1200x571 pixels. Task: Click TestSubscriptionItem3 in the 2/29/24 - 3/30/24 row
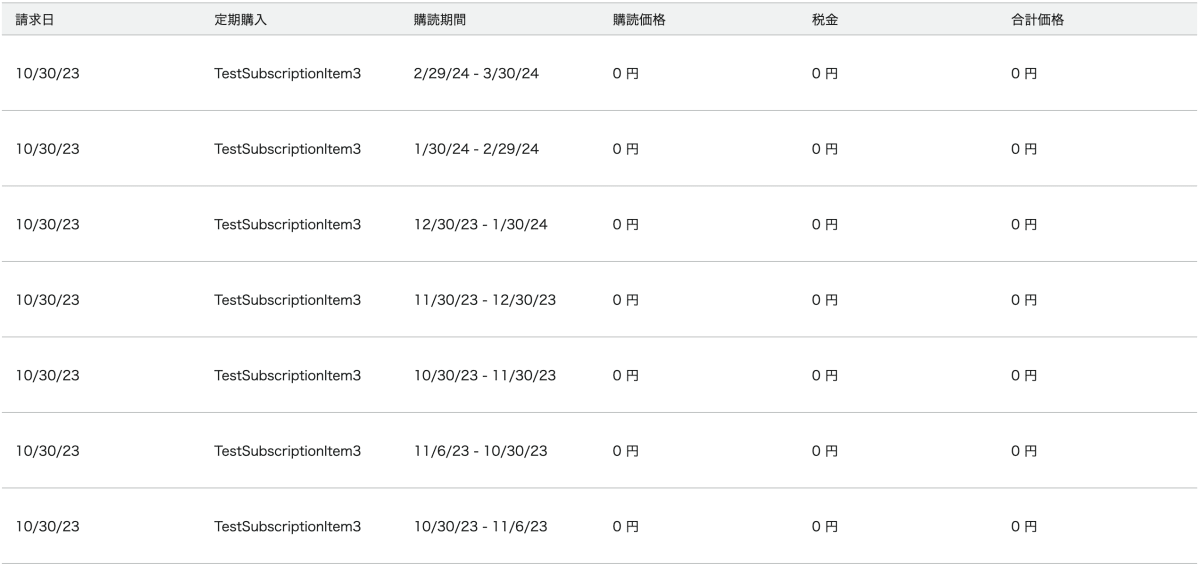(288, 74)
